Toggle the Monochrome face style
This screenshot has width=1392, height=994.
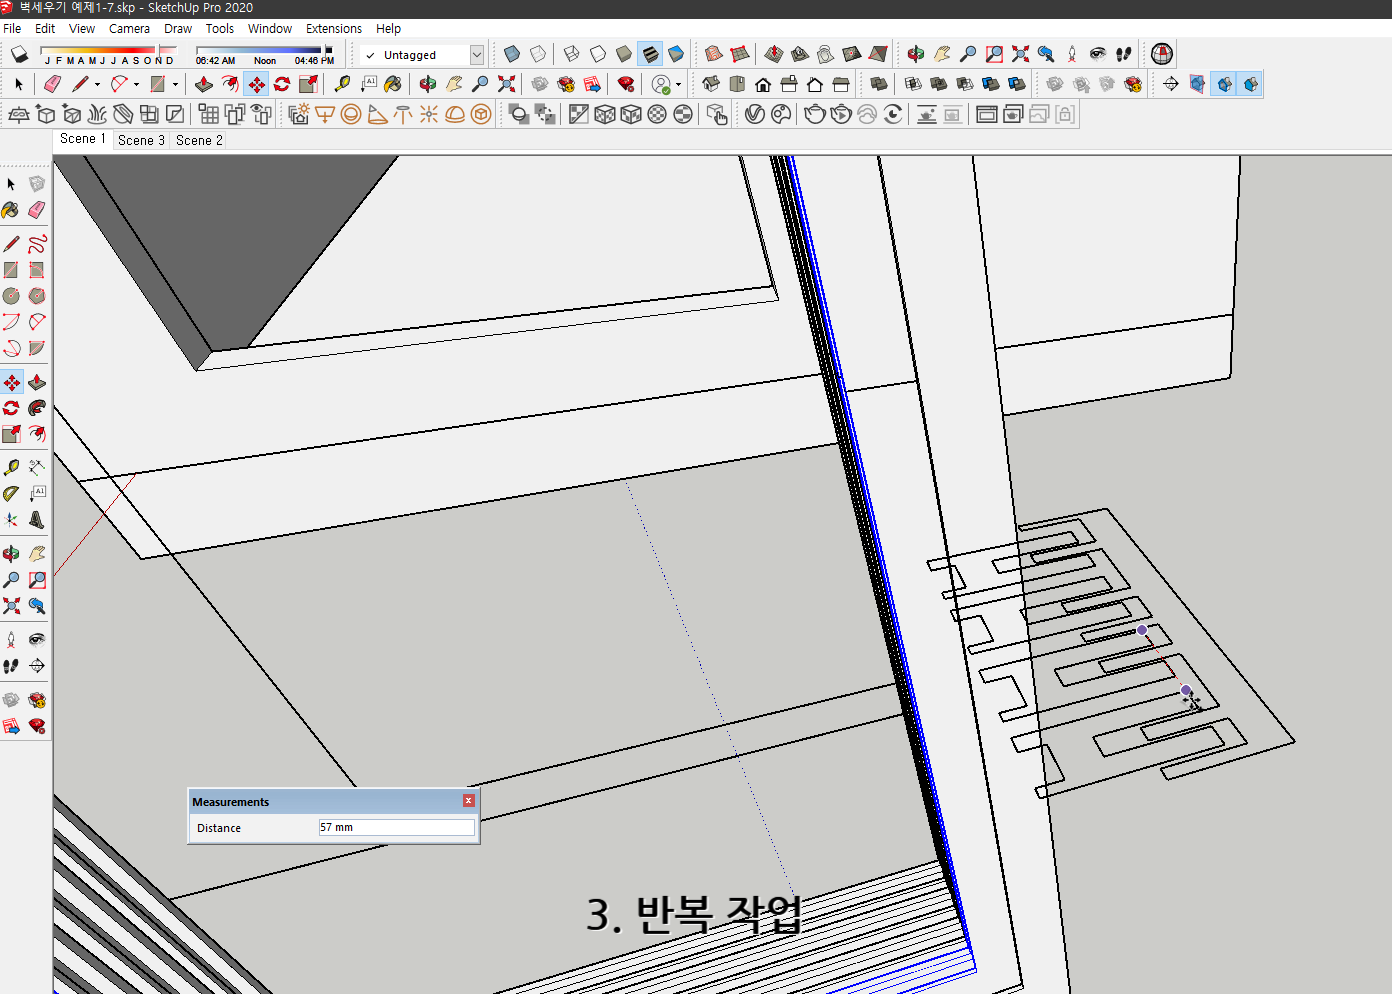(676, 54)
